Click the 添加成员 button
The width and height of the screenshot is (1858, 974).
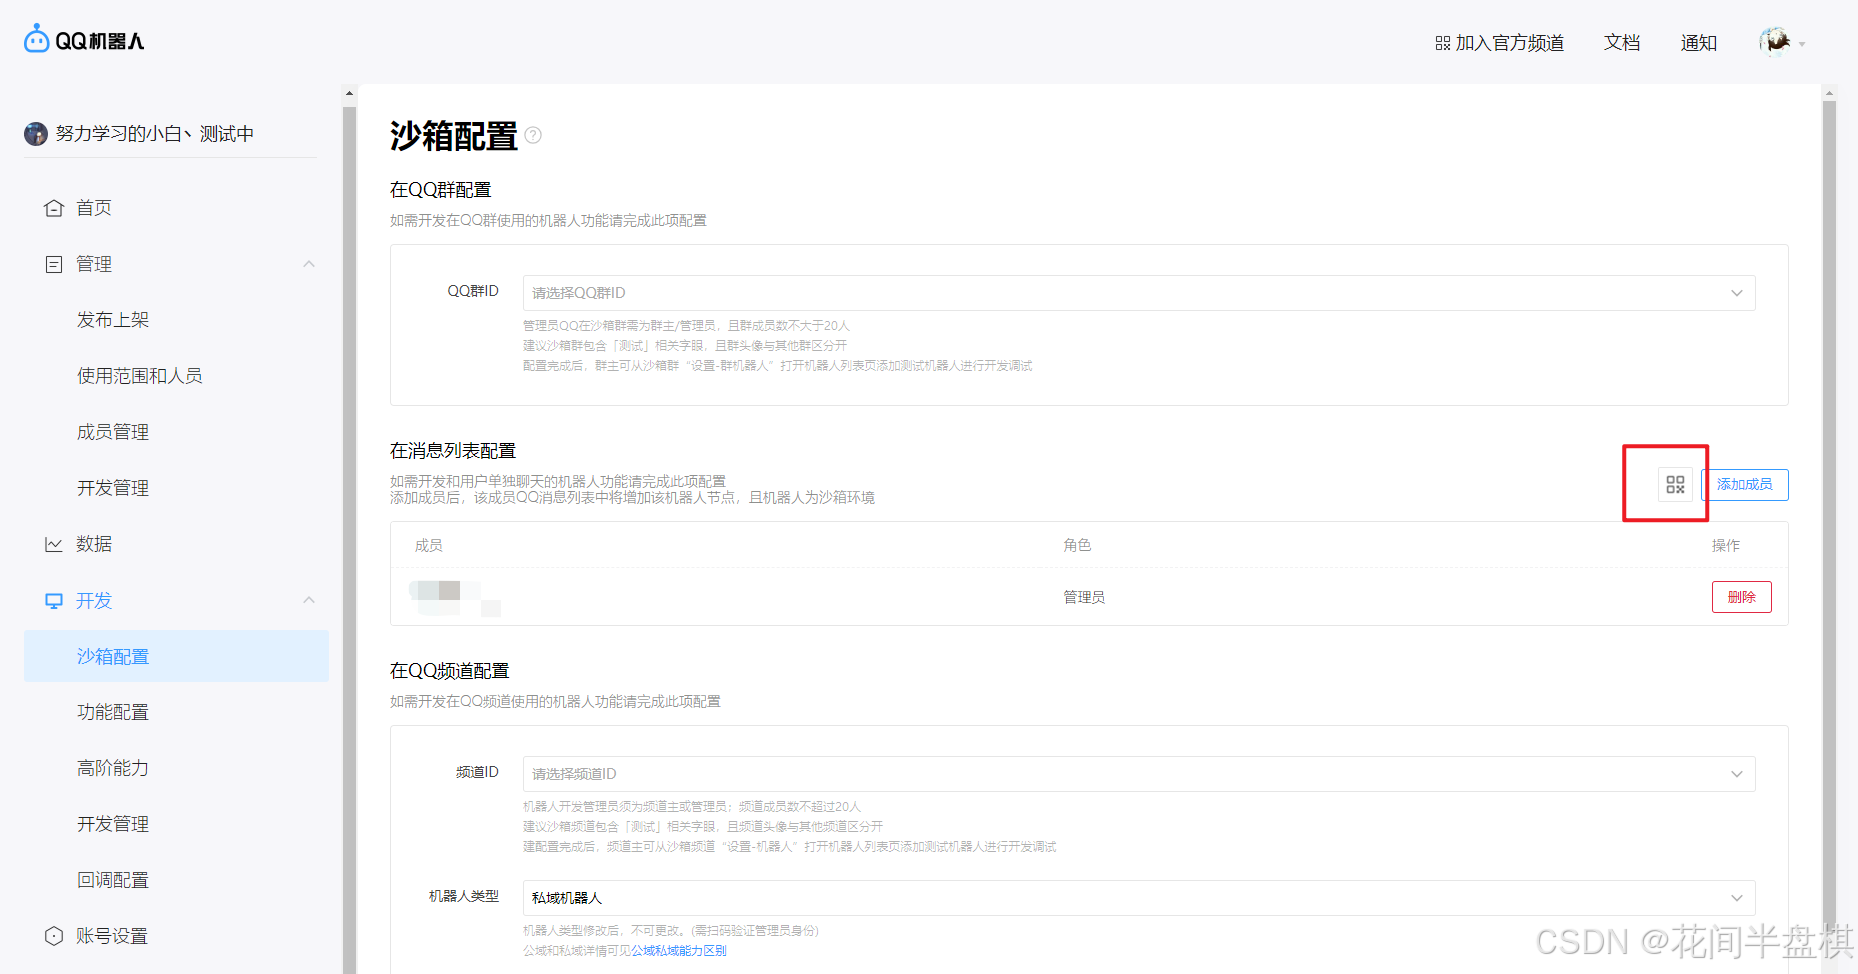click(1745, 485)
